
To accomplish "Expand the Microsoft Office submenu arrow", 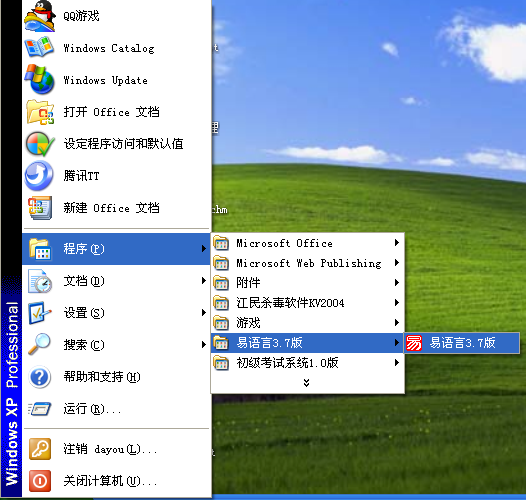I will 397,243.
